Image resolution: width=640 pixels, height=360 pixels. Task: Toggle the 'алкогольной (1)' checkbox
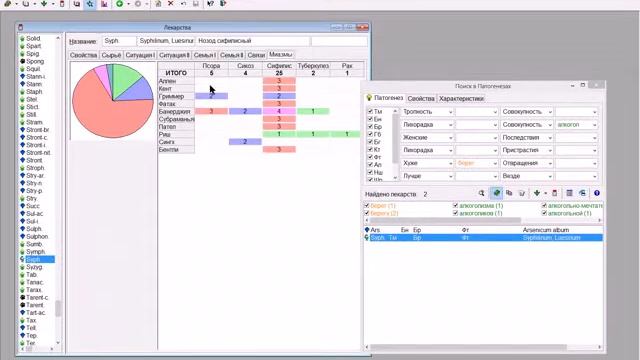tap(544, 213)
